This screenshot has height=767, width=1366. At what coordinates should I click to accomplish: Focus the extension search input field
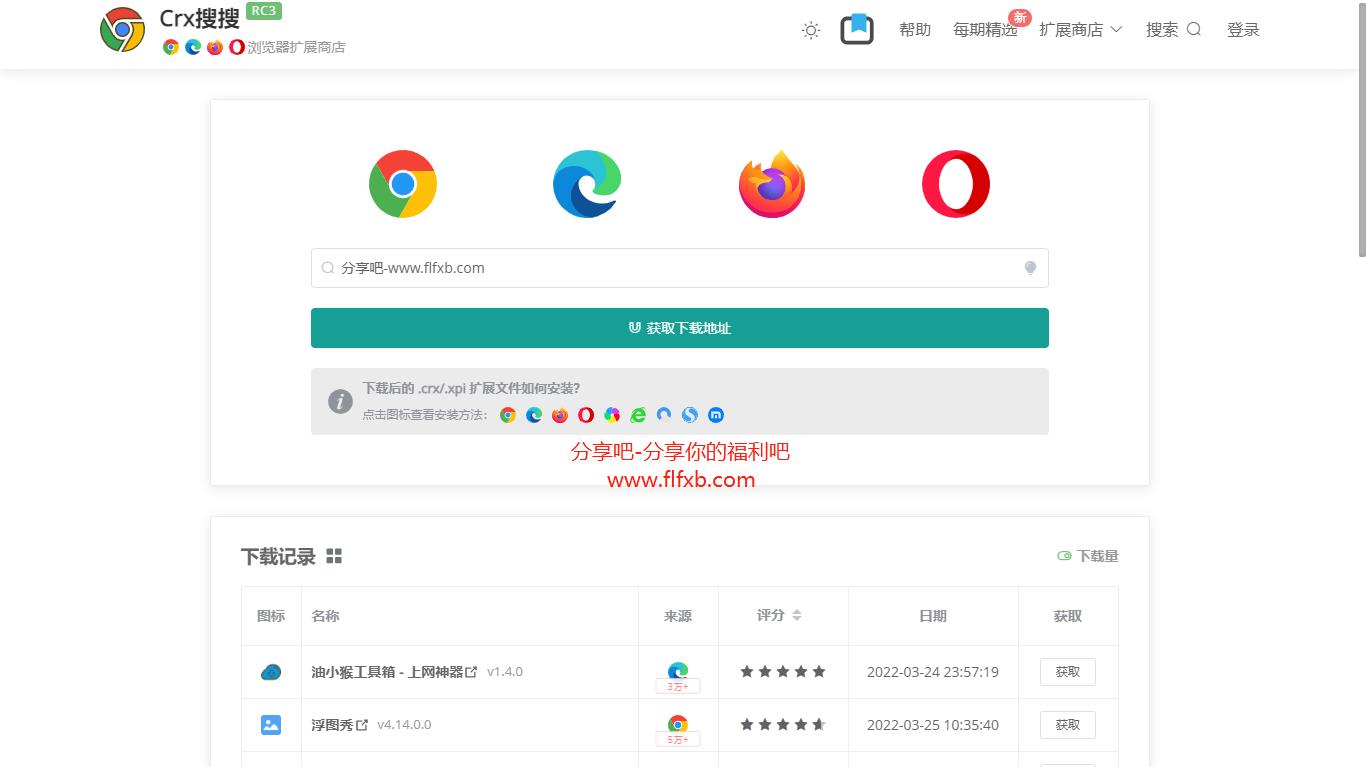pos(680,268)
